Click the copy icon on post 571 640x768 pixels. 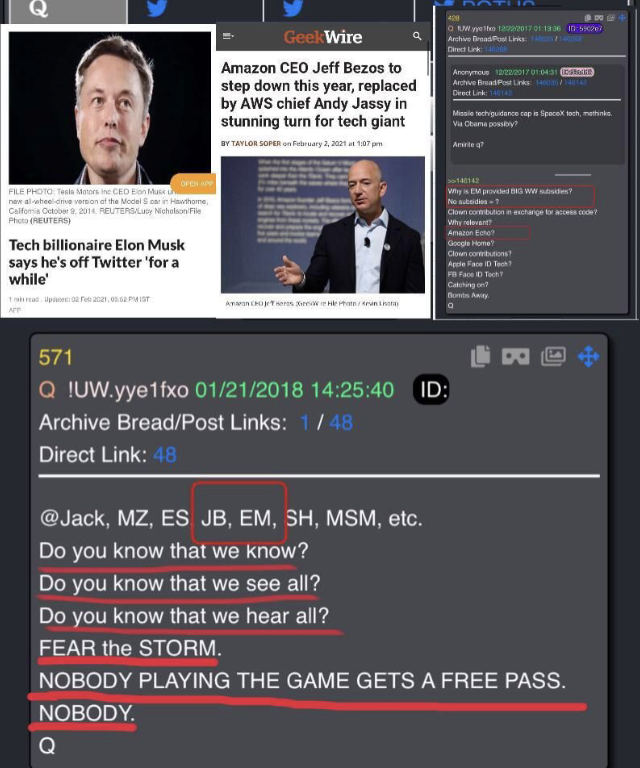pyautogui.click(x=480, y=356)
